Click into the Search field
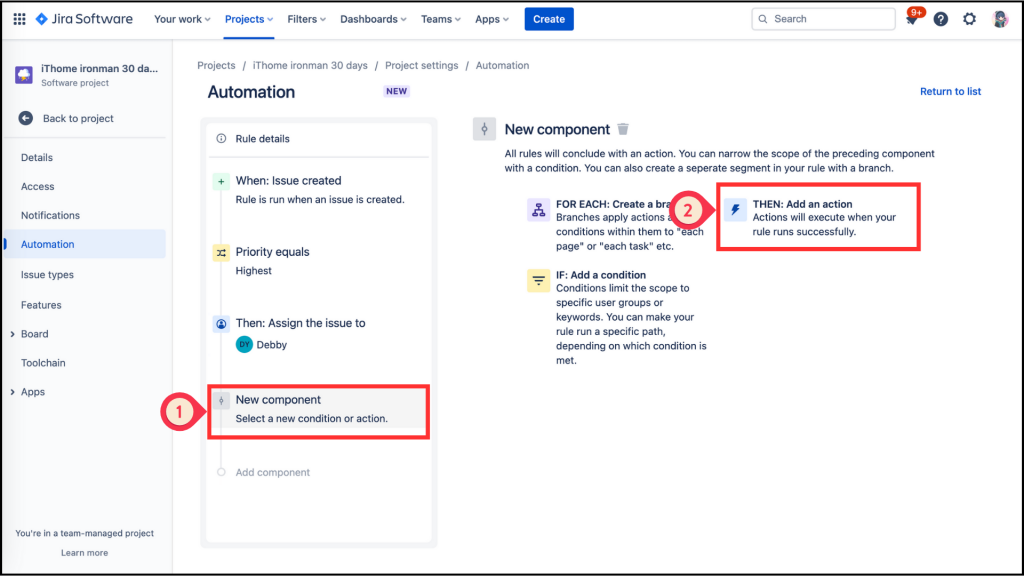 coord(824,19)
